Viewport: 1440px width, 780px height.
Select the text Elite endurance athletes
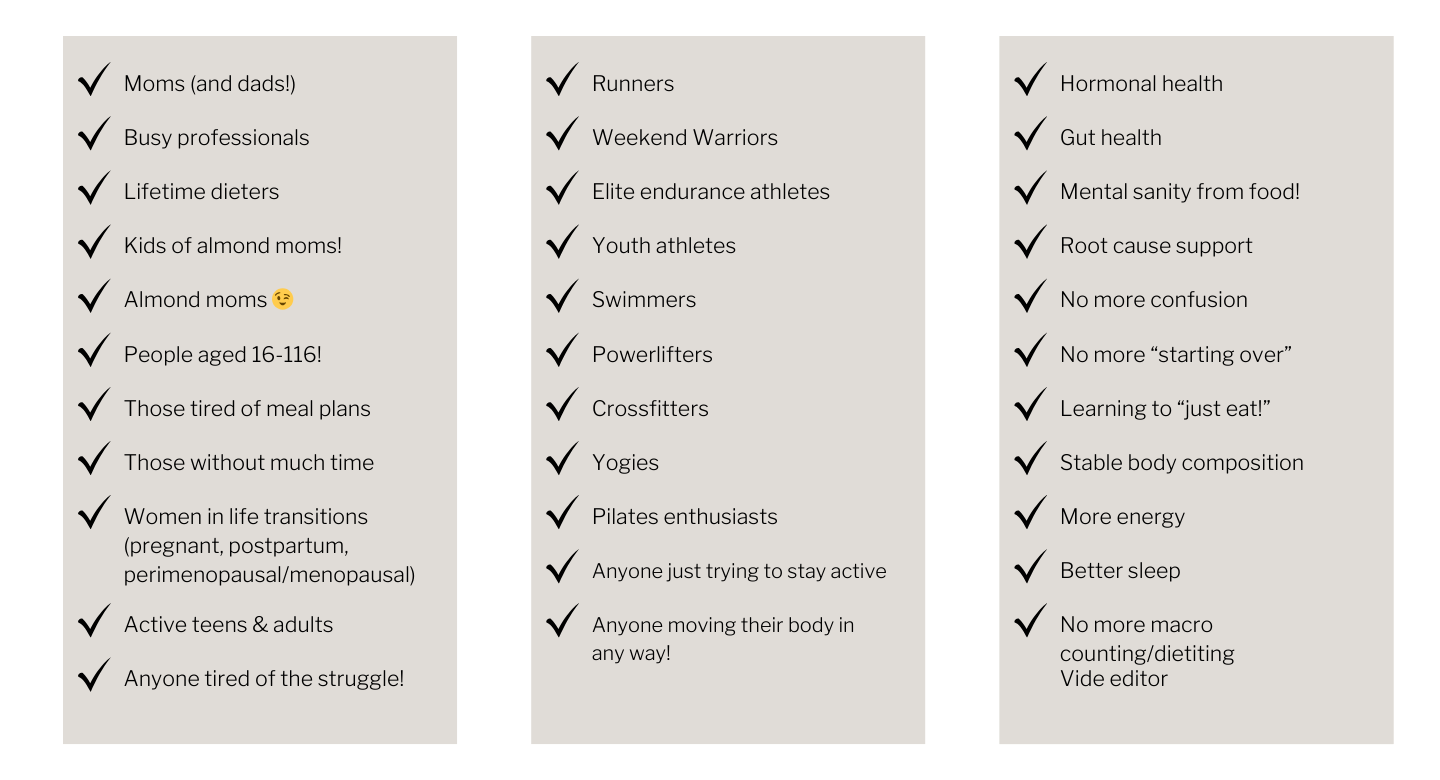[711, 191]
